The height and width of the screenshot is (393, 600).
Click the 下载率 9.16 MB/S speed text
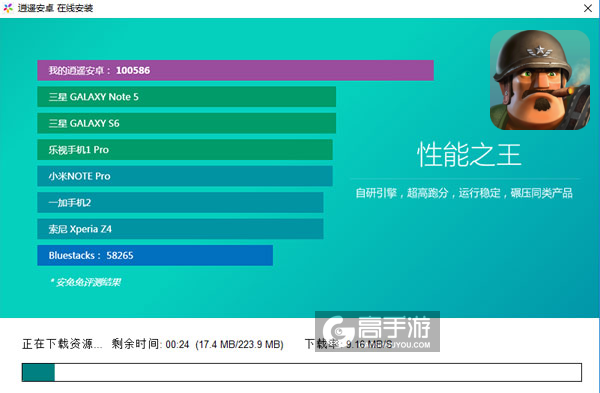(349, 344)
